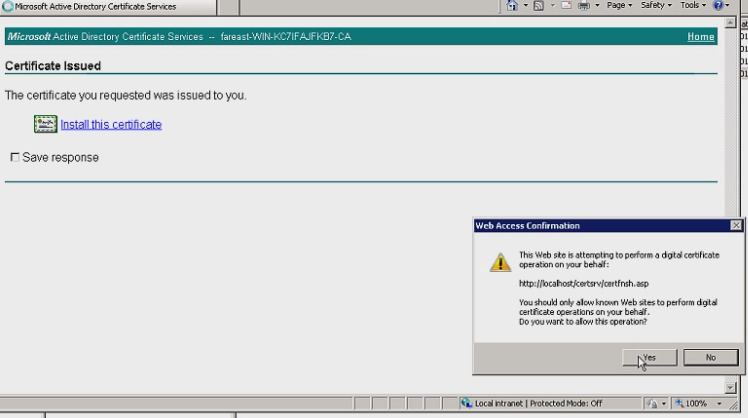Expand the Help dropdown arrow
The width and height of the screenshot is (748, 418).
pyautogui.click(x=727, y=5)
